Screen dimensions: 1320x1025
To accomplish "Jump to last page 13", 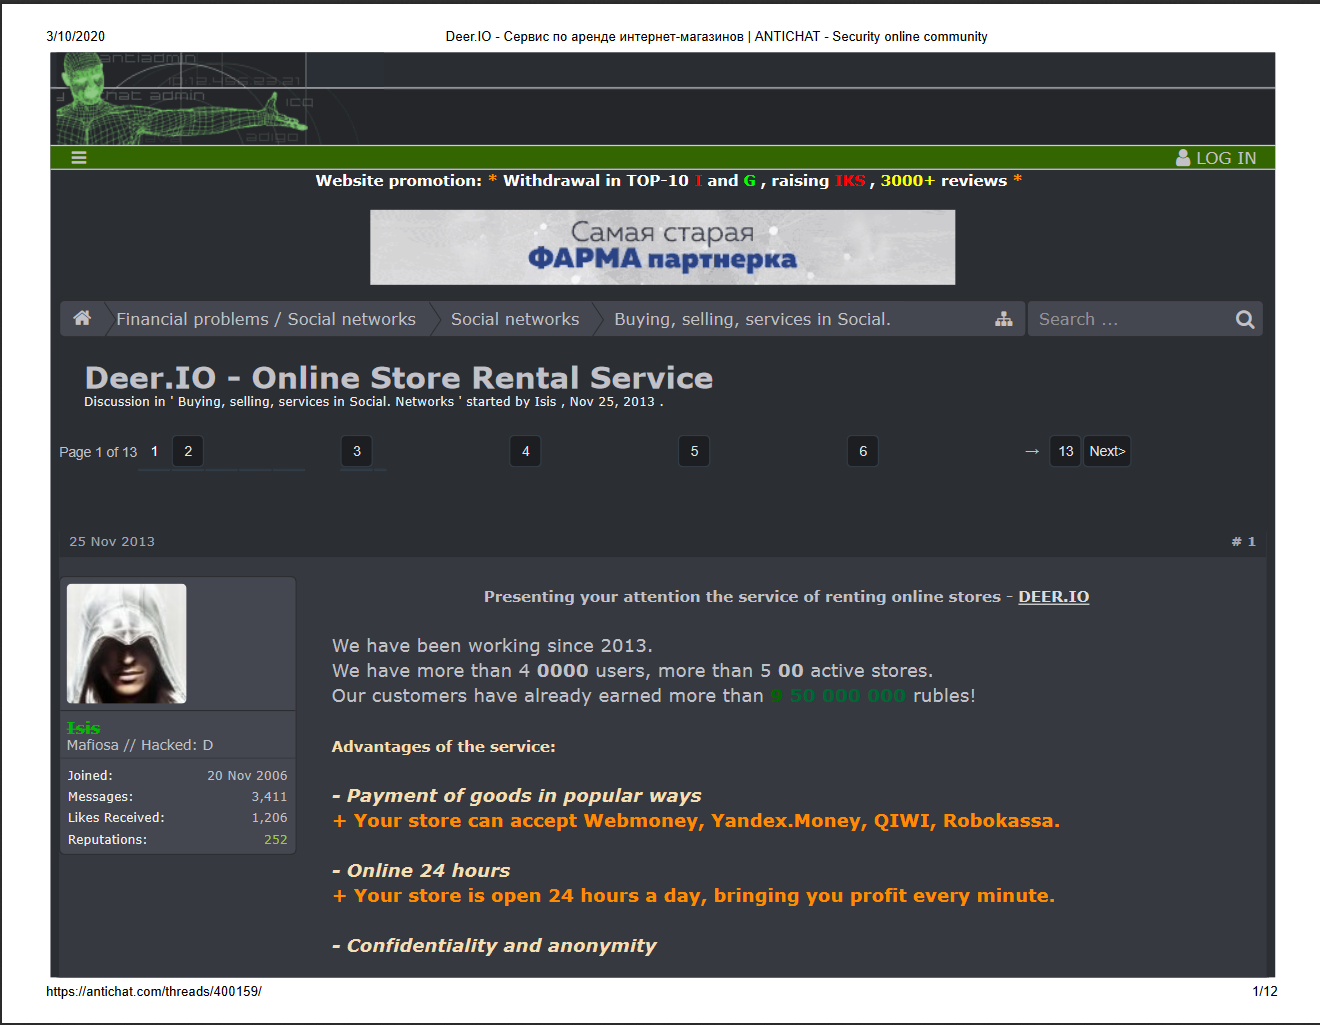I will [1065, 451].
